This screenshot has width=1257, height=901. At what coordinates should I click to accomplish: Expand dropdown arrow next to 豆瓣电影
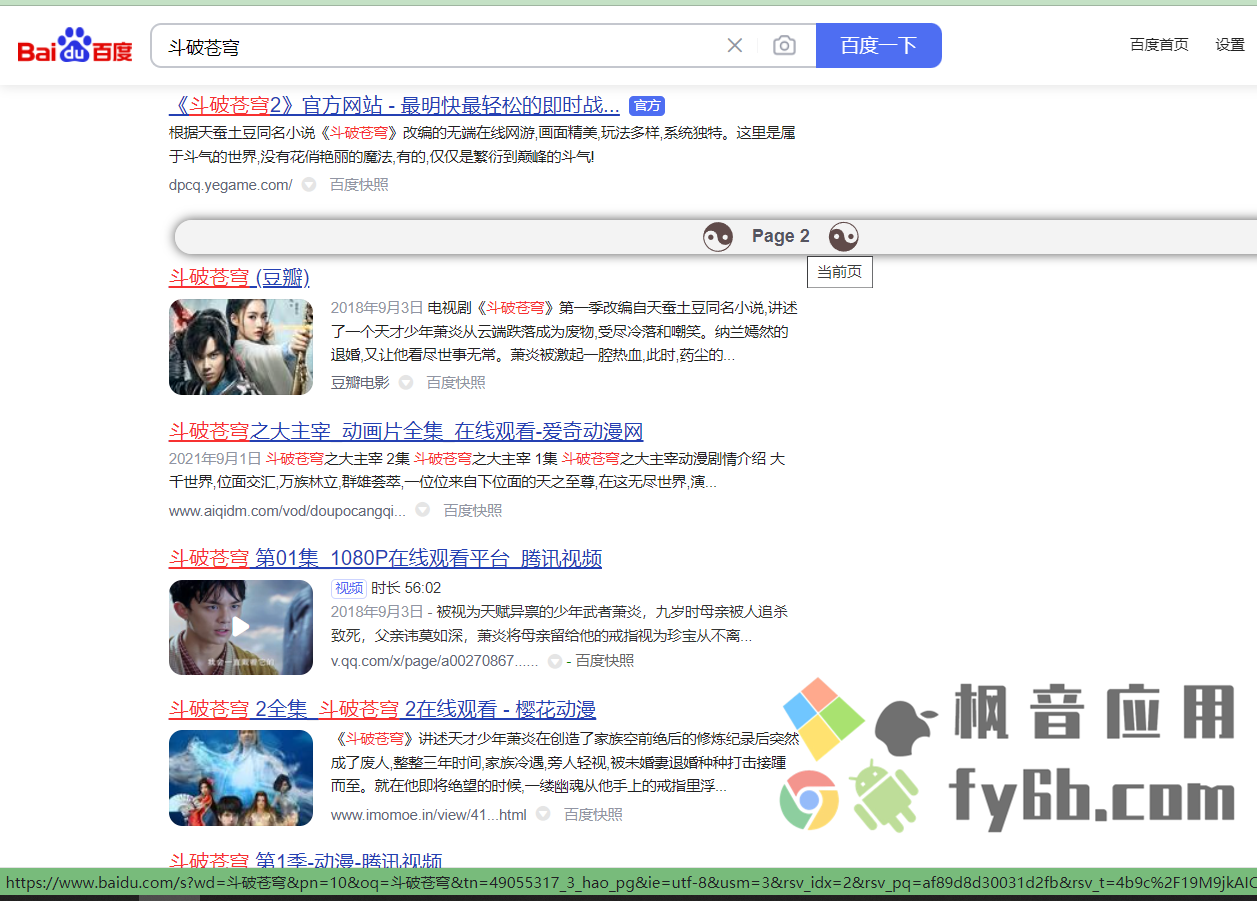pyautogui.click(x=406, y=383)
